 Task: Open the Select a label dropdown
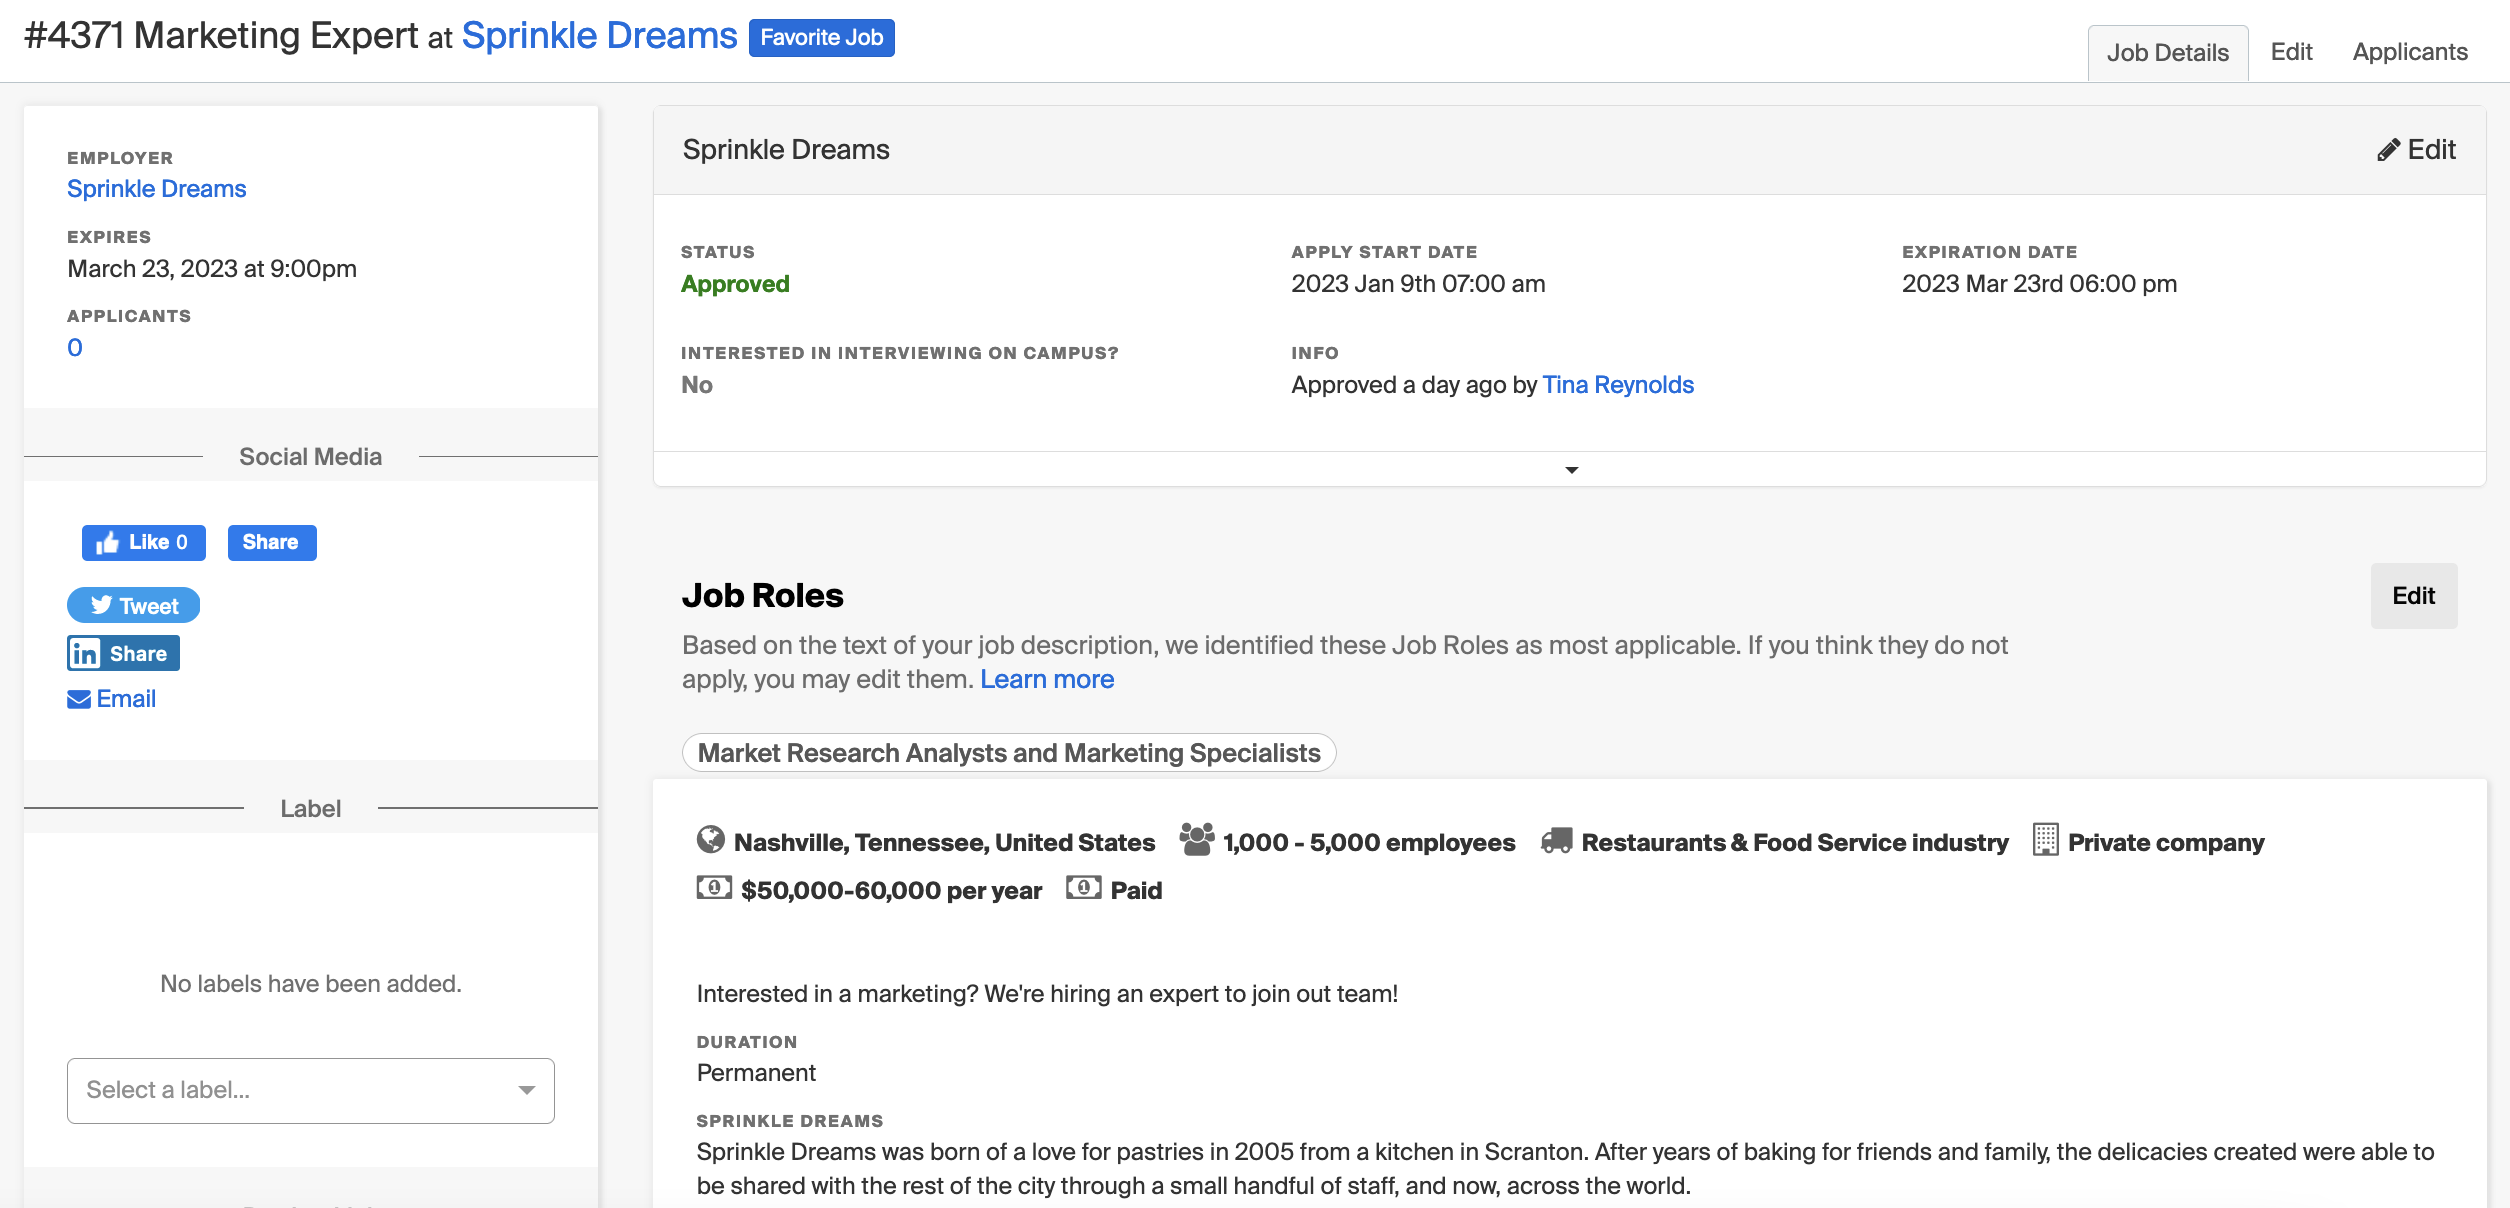pyautogui.click(x=311, y=1090)
